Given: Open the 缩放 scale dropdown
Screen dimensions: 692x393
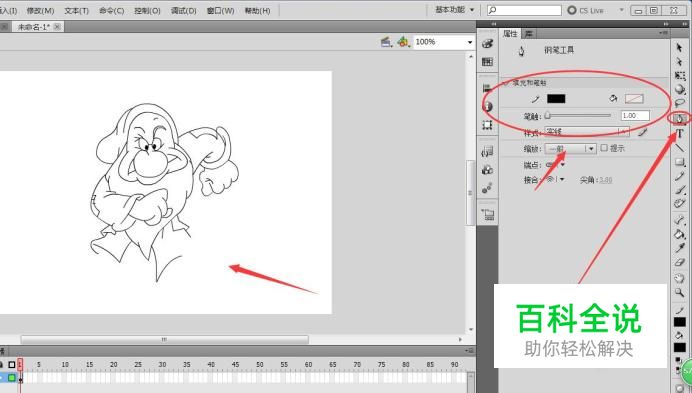Looking at the screenshot, I should coord(571,149).
